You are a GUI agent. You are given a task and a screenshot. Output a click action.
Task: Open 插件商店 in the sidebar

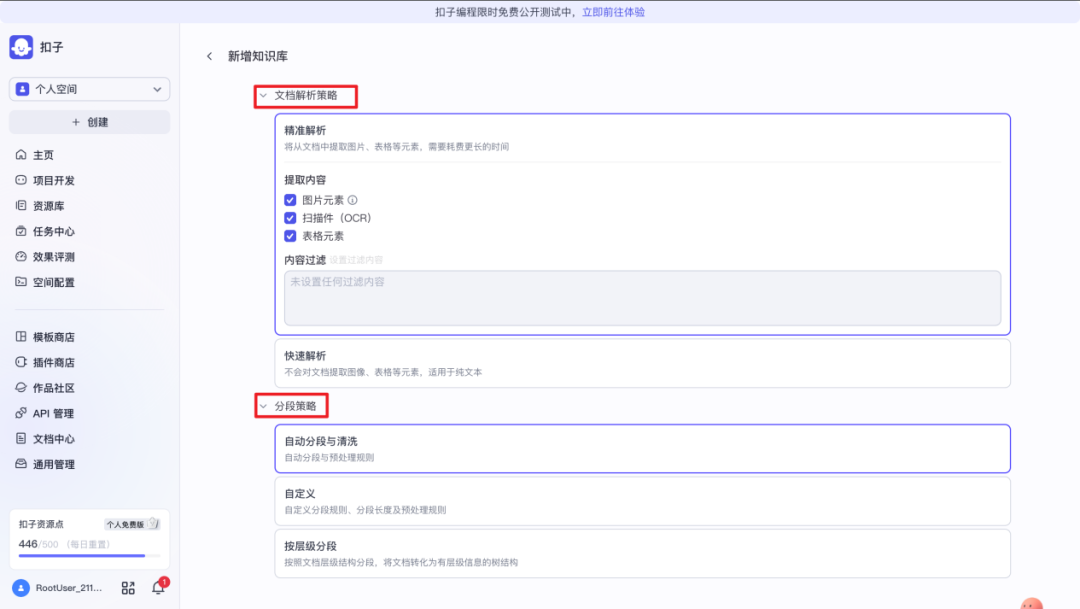point(53,362)
